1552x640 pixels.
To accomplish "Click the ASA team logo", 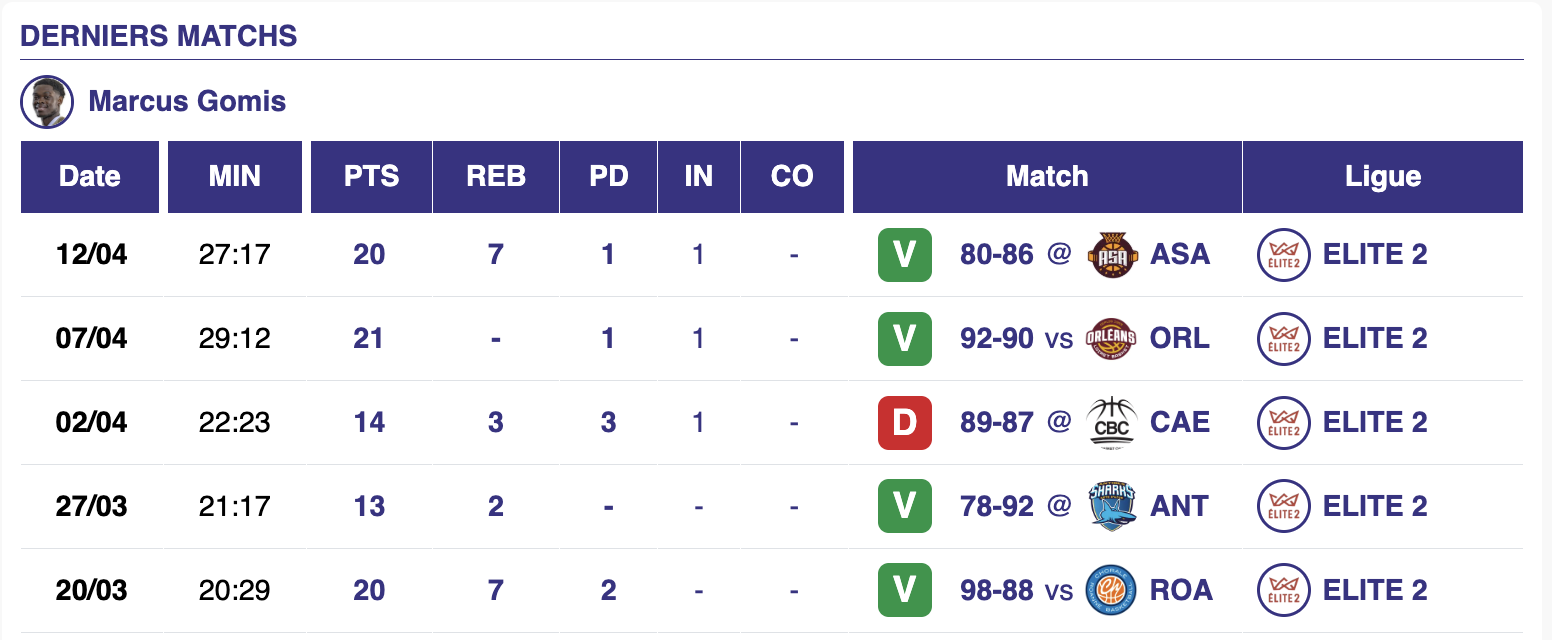I will click(x=1109, y=254).
